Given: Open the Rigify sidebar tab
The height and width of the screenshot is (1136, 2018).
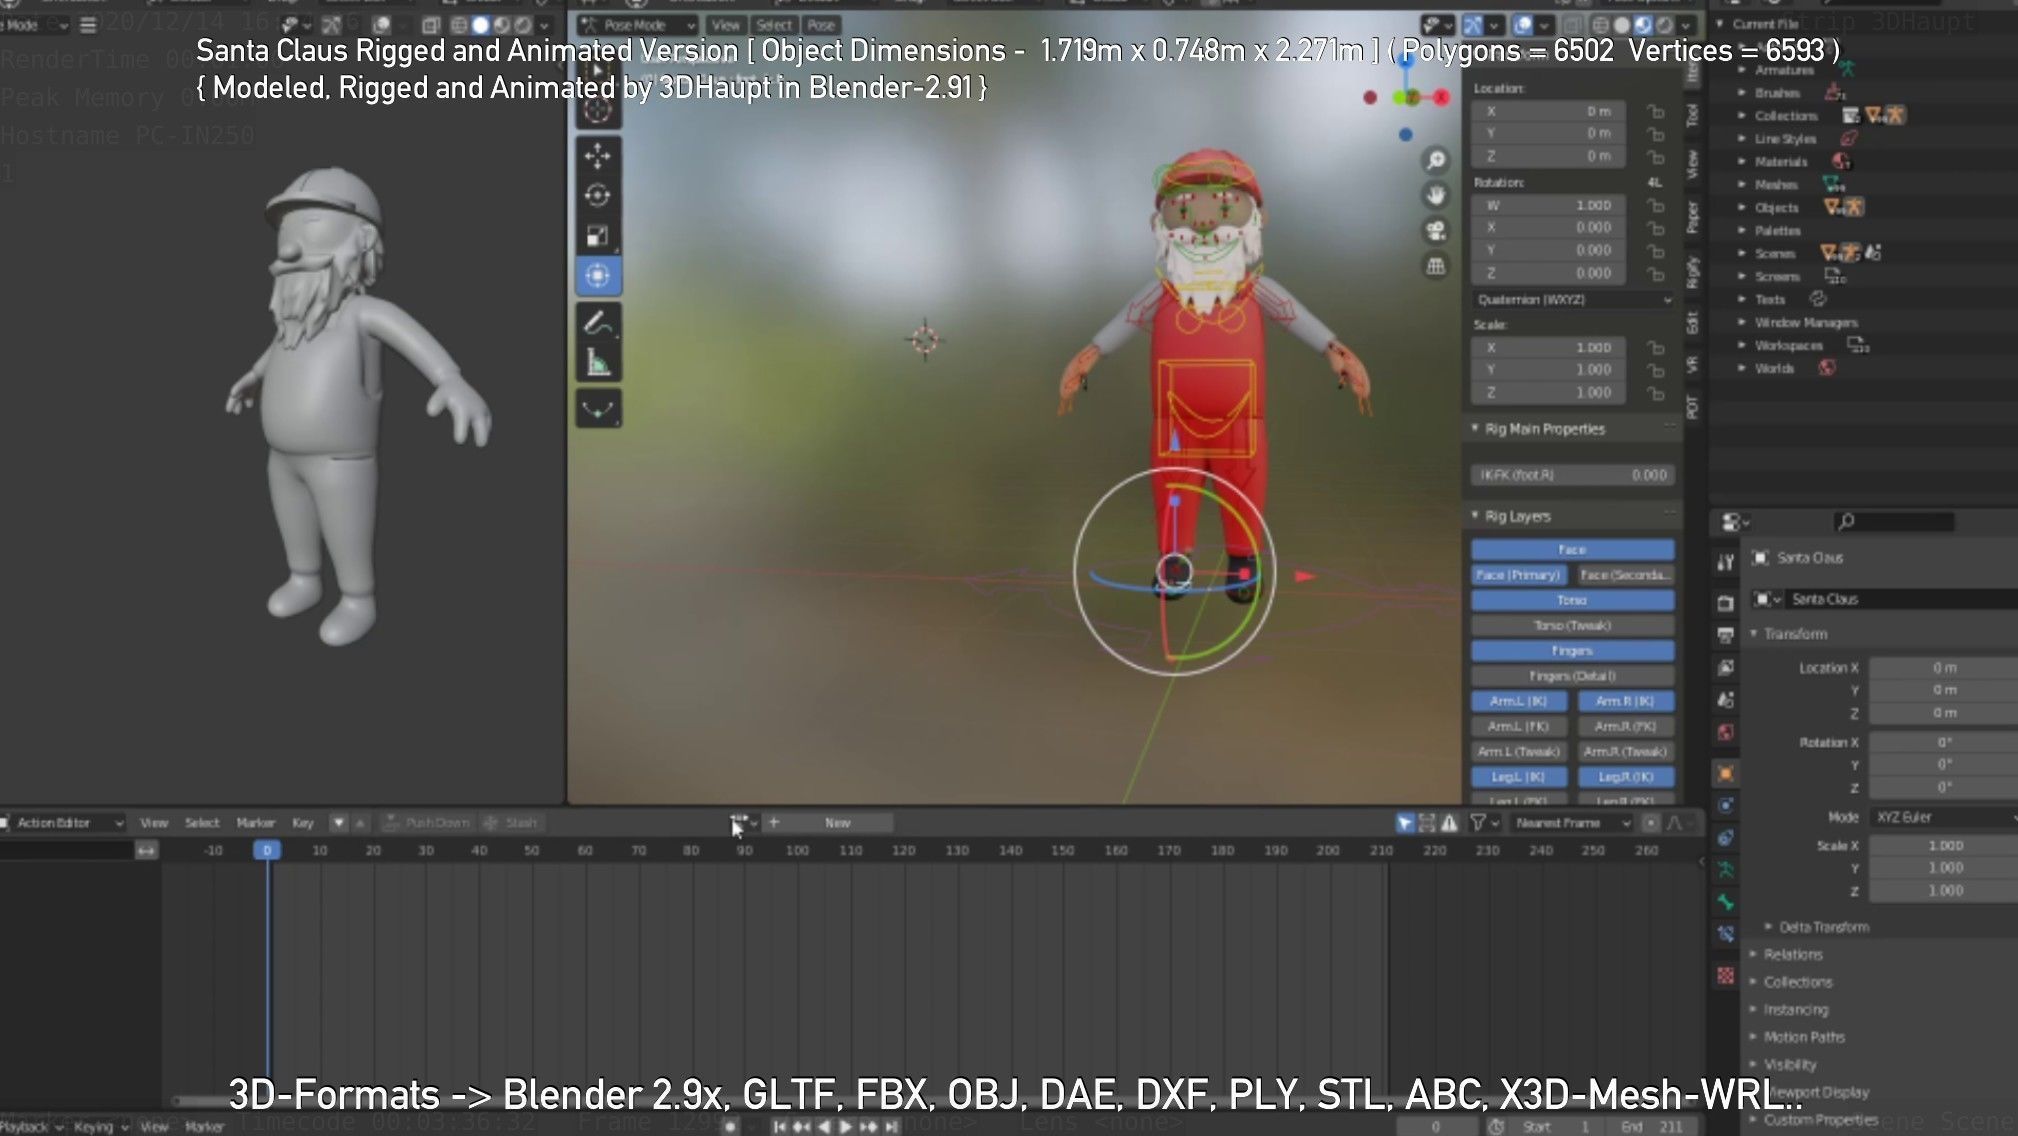Looking at the screenshot, I should (1692, 272).
